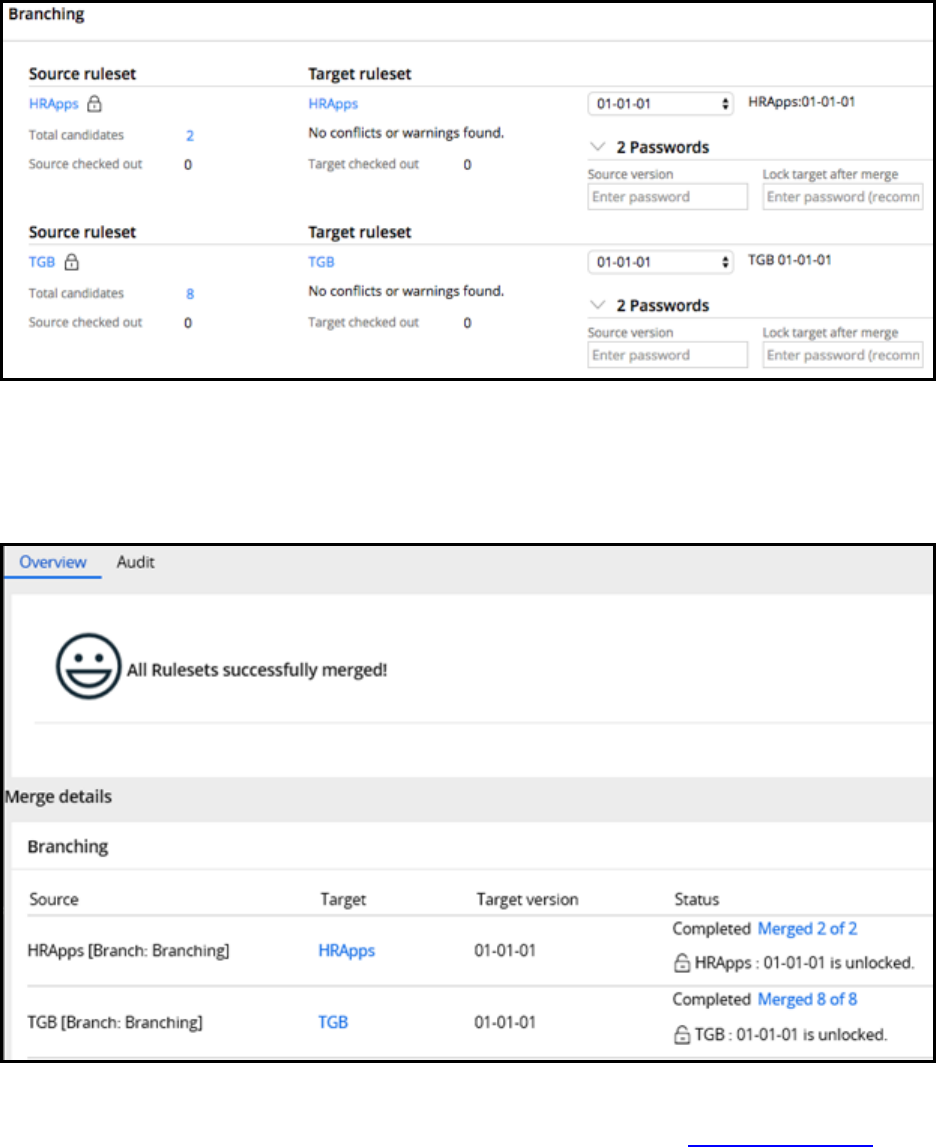Focus the TGB Lock target after merge password field
This screenshot has width=936, height=1147.
click(x=843, y=355)
